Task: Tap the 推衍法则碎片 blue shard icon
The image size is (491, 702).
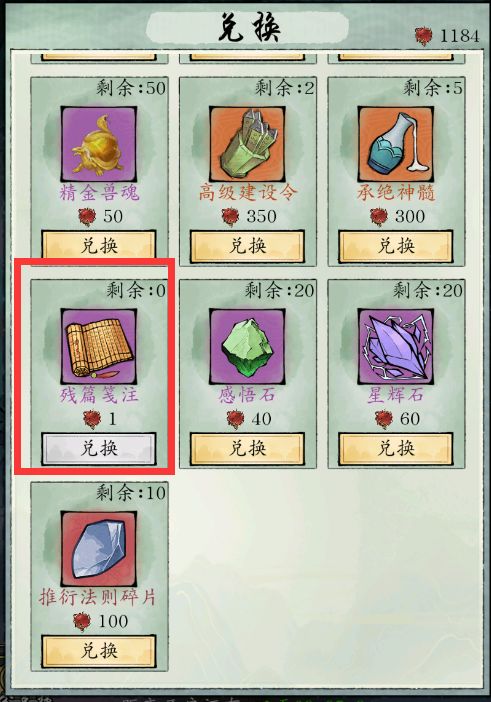Action: pos(98,548)
